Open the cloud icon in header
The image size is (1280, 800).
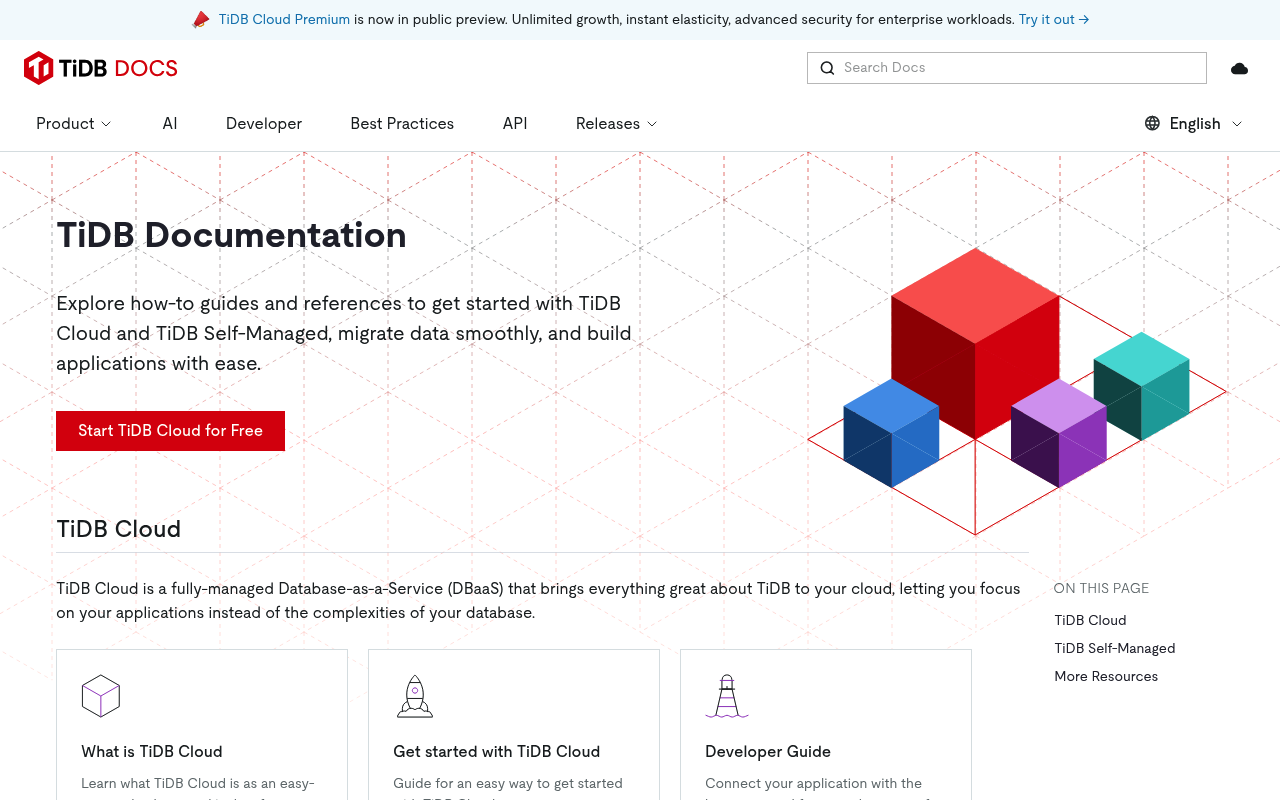tap(1239, 68)
